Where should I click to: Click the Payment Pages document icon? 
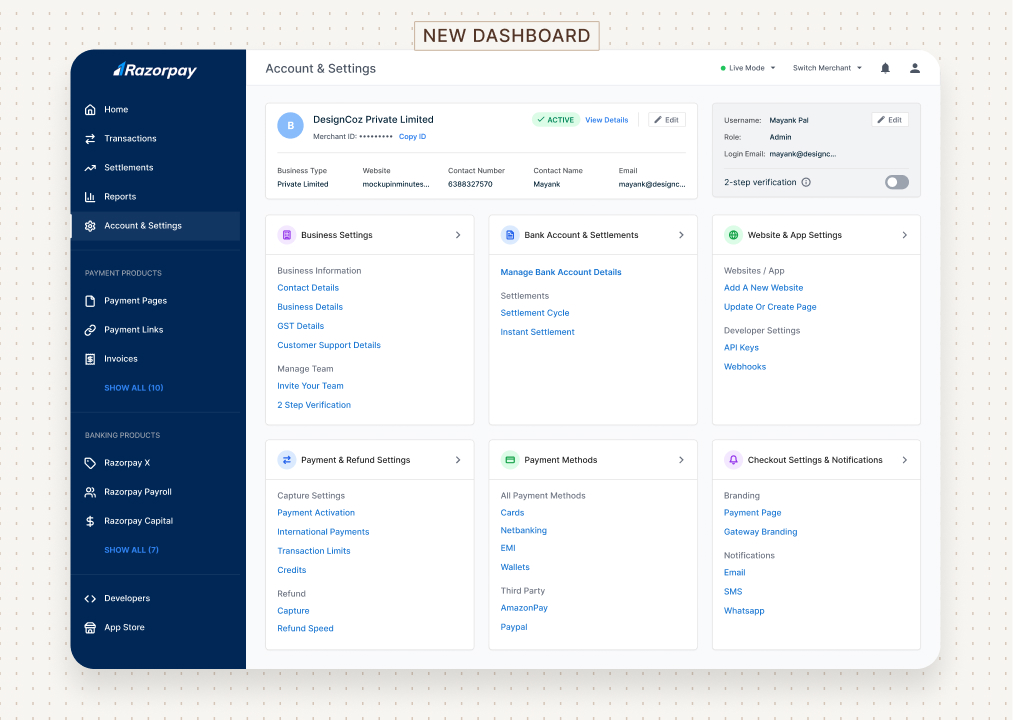coord(90,301)
